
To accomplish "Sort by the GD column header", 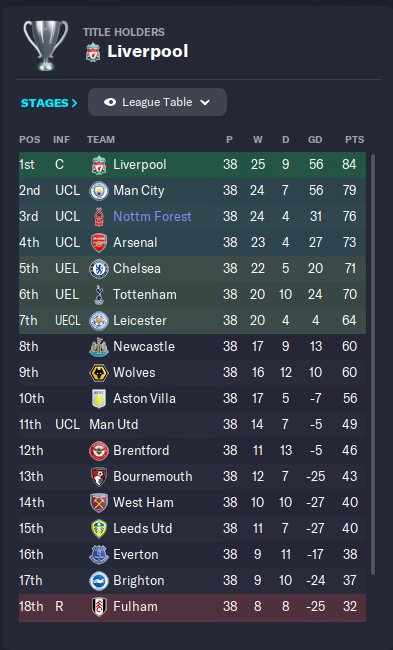I will pos(315,140).
